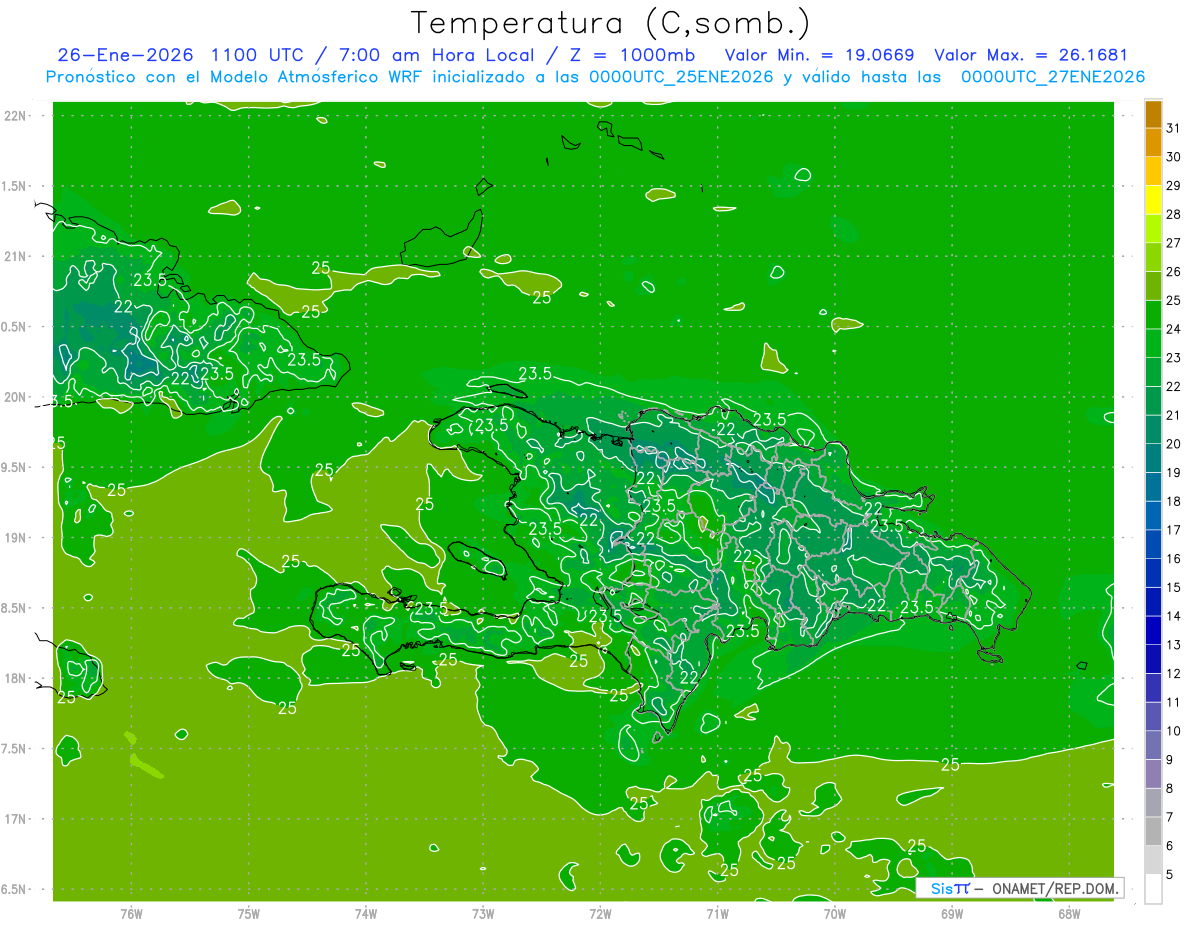This screenshot has width=1200, height=927.
Task: Click the "69W" longitude axis label
Action: pos(951,914)
